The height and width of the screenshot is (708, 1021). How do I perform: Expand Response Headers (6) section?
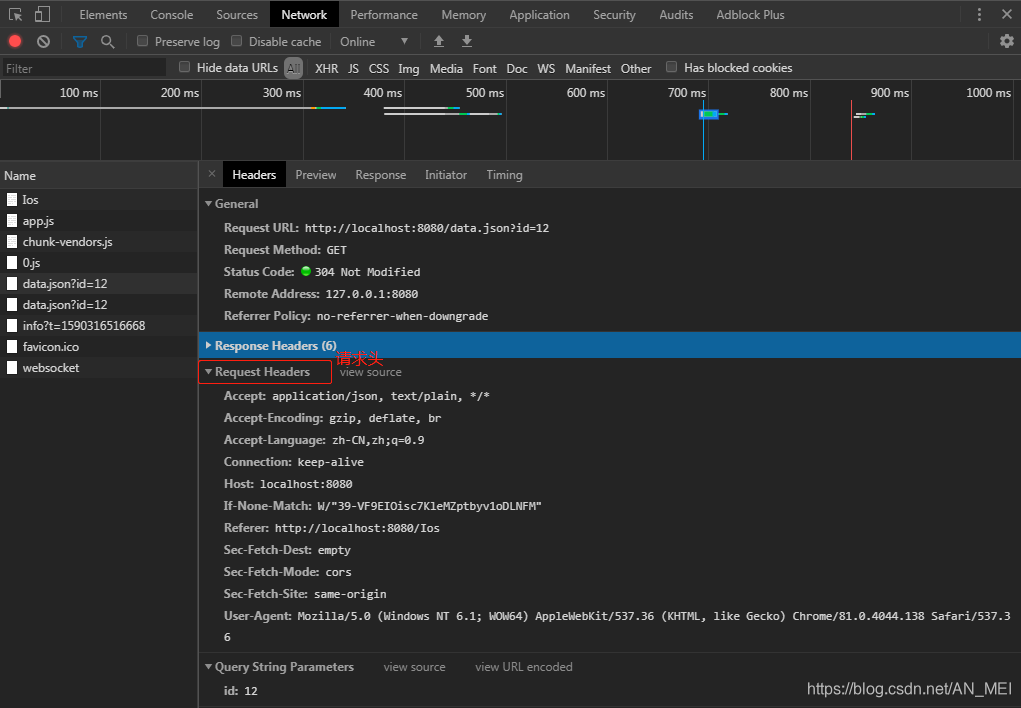(x=208, y=345)
